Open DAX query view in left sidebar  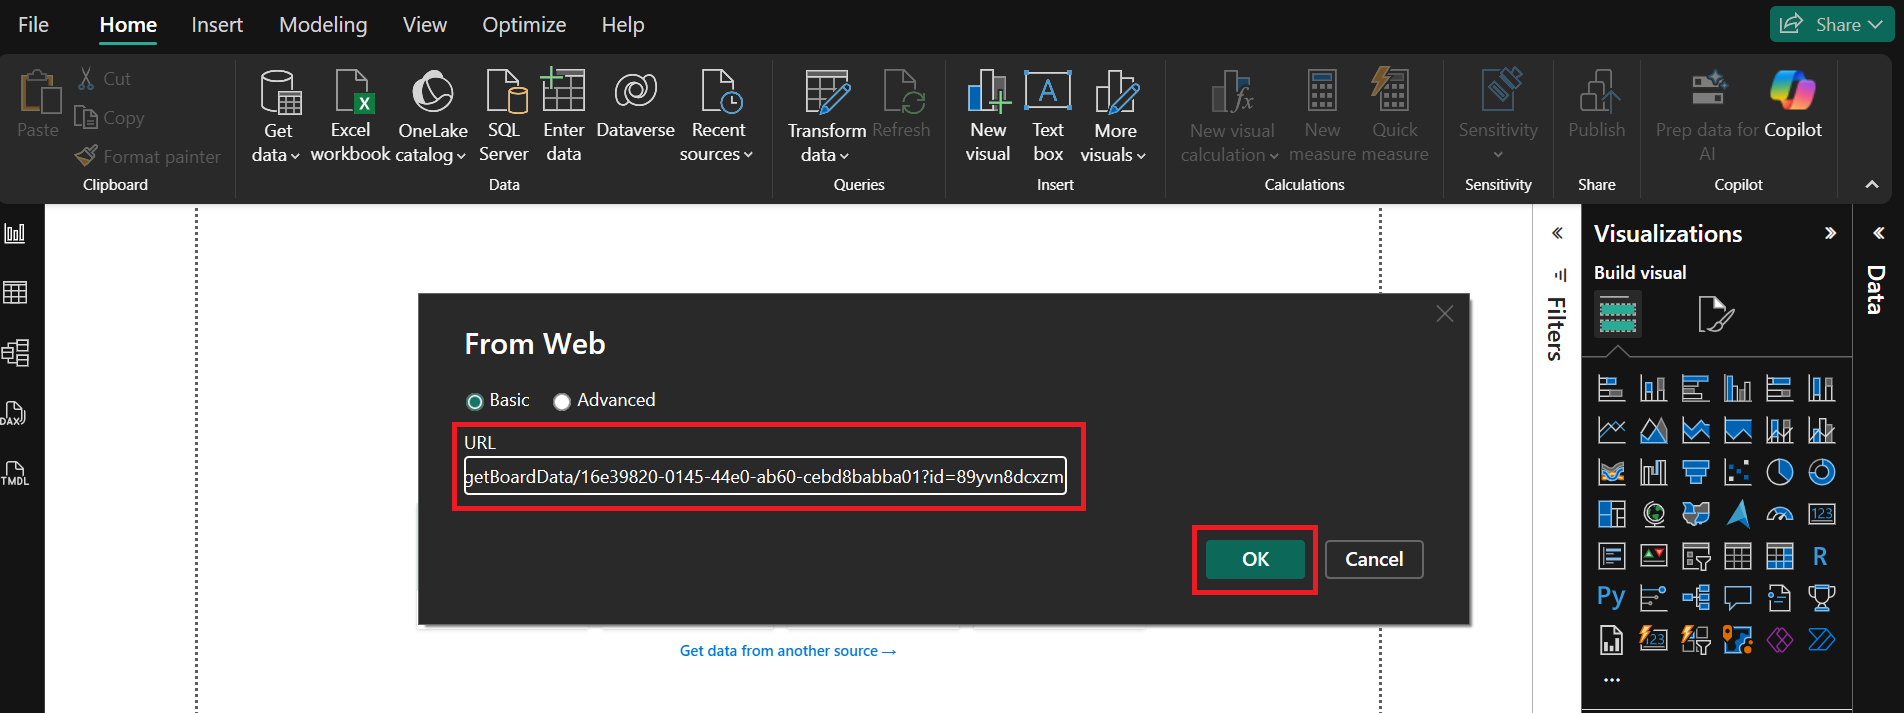(x=15, y=413)
